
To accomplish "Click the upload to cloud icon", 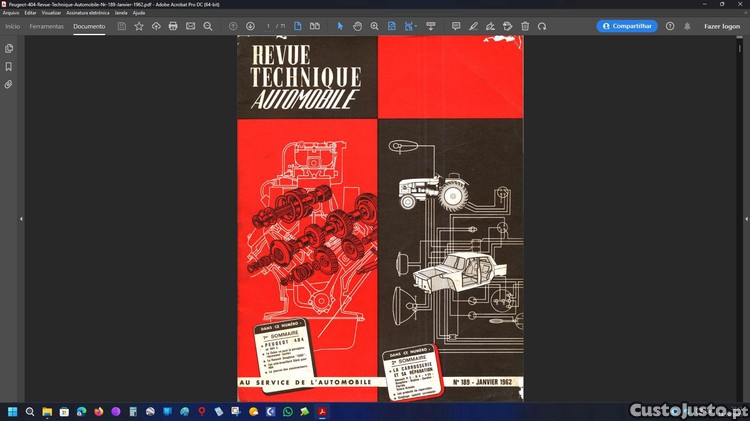I will [x=156, y=26].
